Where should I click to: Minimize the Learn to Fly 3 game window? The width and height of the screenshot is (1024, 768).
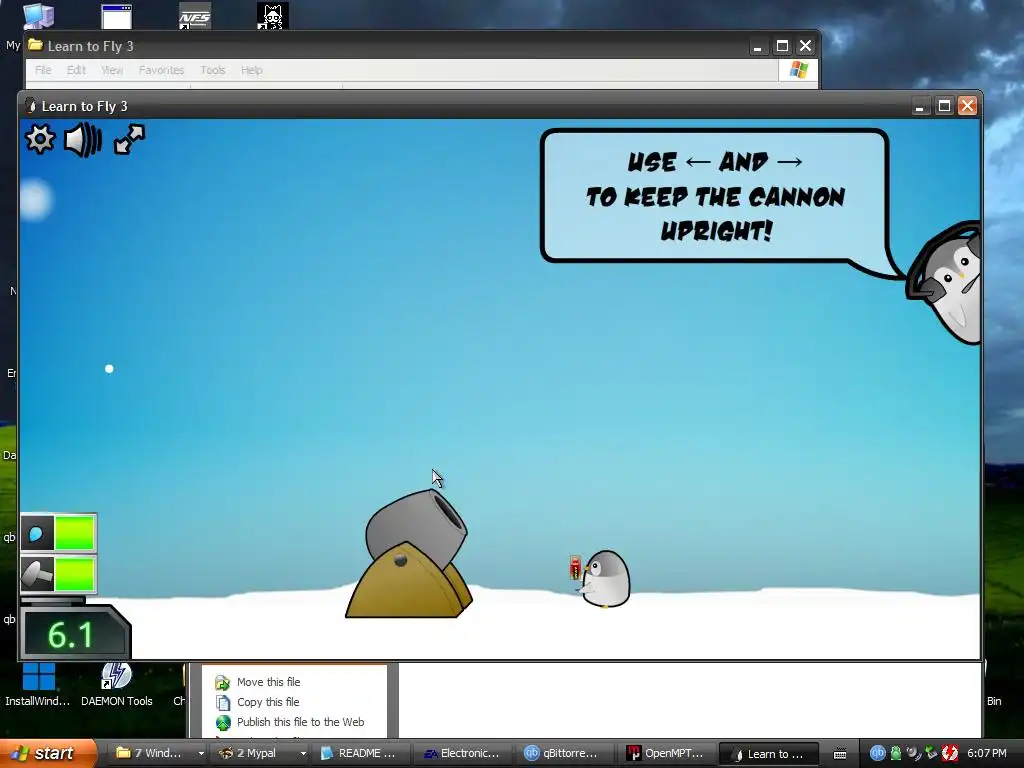click(x=920, y=106)
